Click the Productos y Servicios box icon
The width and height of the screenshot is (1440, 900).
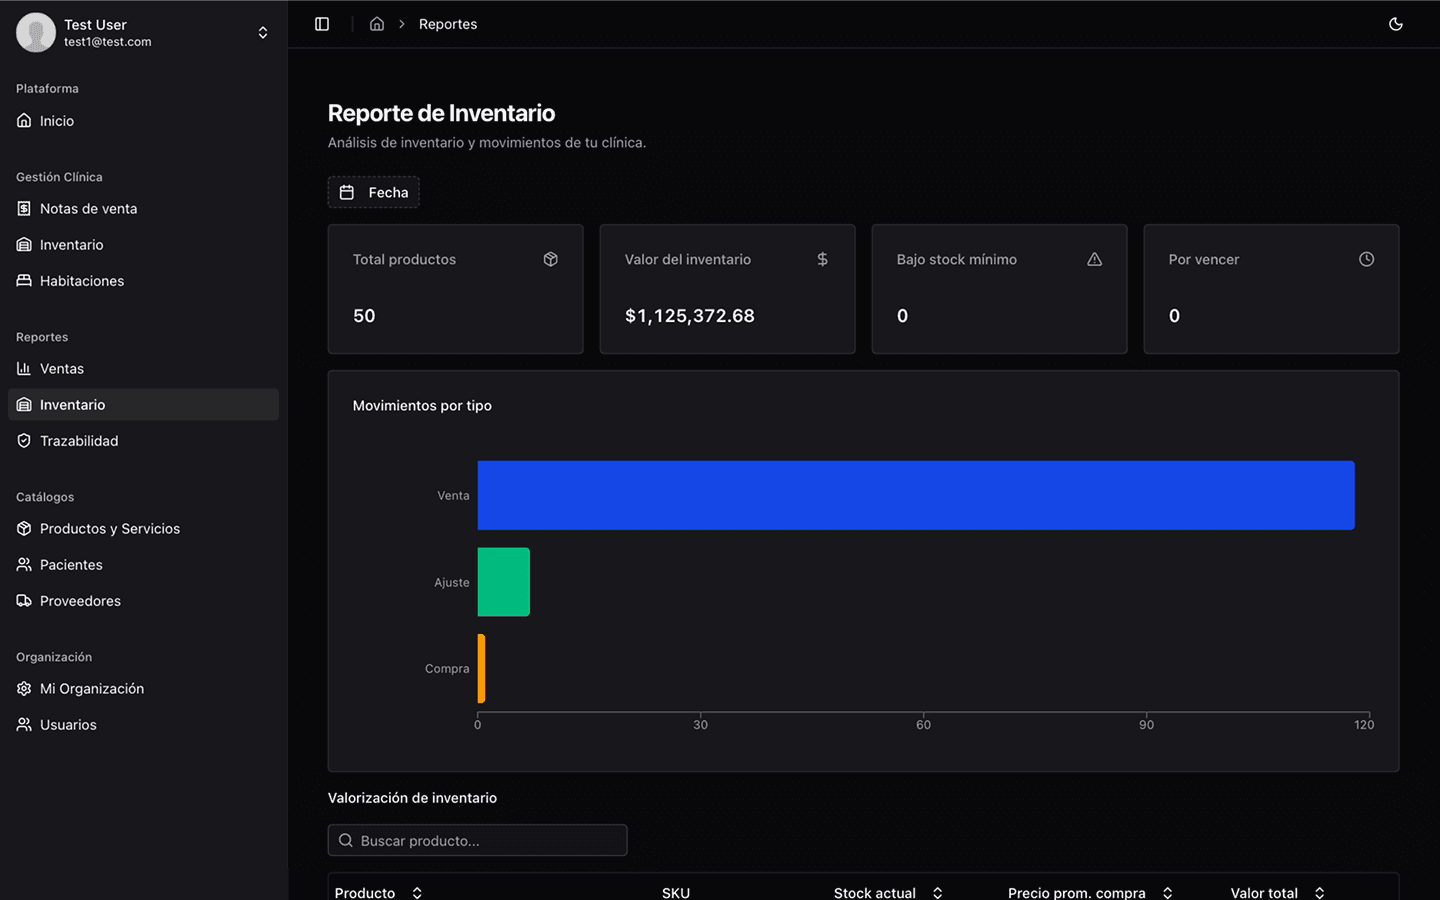(x=24, y=529)
